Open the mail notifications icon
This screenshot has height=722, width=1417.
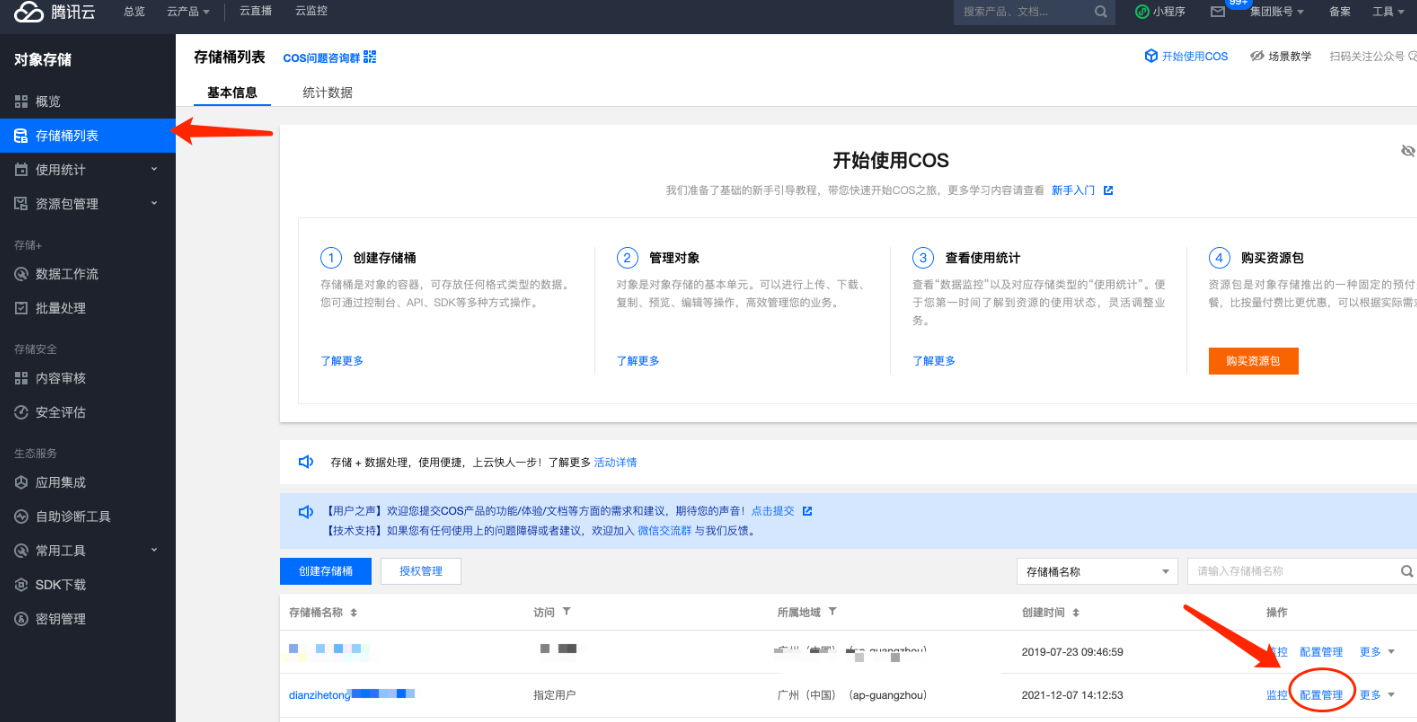click(1217, 12)
